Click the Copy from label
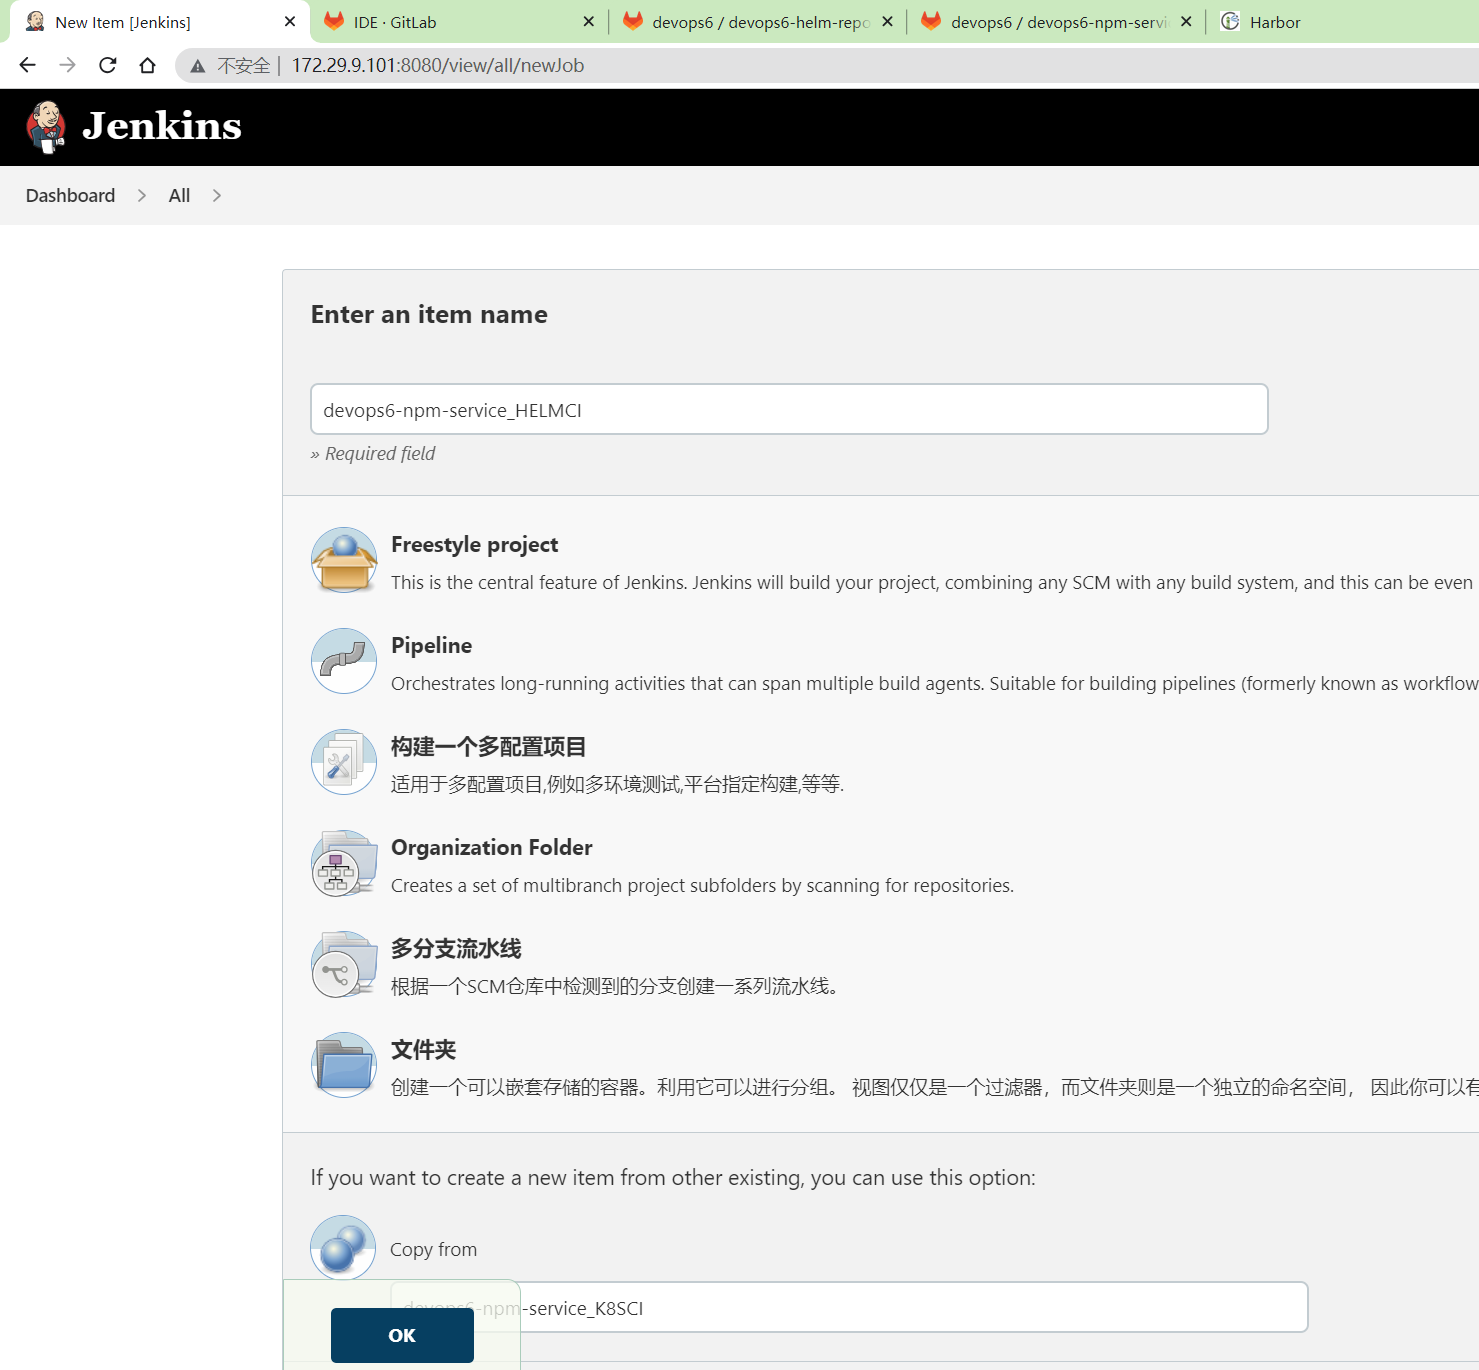The image size is (1479, 1370). click(433, 1249)
